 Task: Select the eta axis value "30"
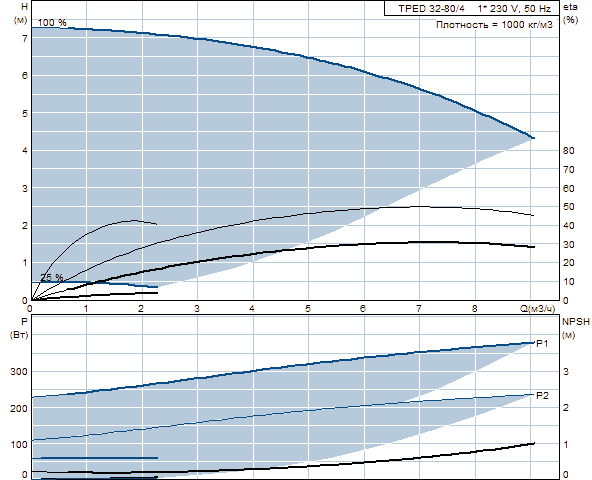[568, 244]
